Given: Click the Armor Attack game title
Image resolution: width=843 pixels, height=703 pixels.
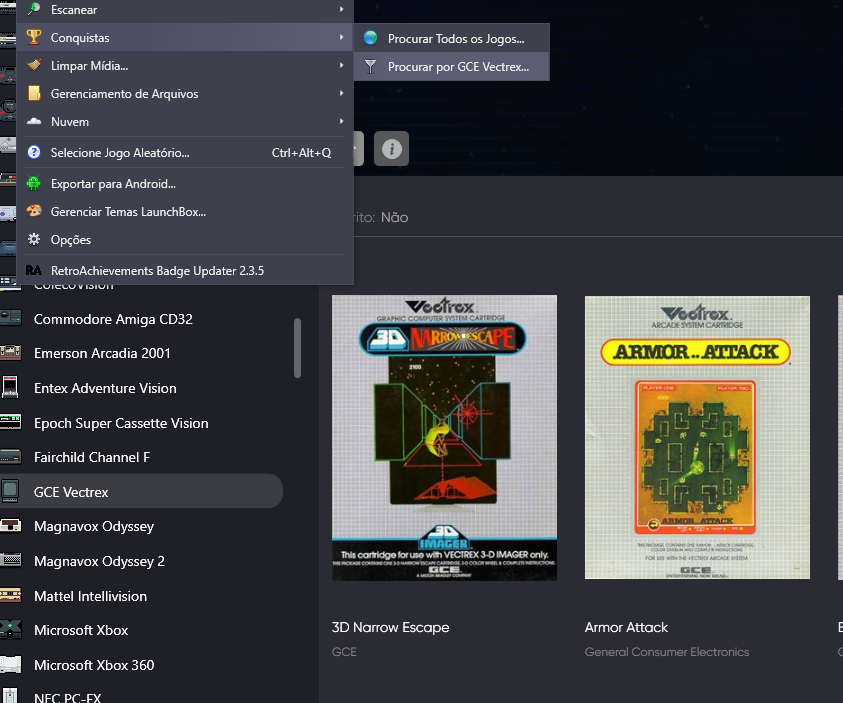Looking at the screenshot, I should [626, 627].
